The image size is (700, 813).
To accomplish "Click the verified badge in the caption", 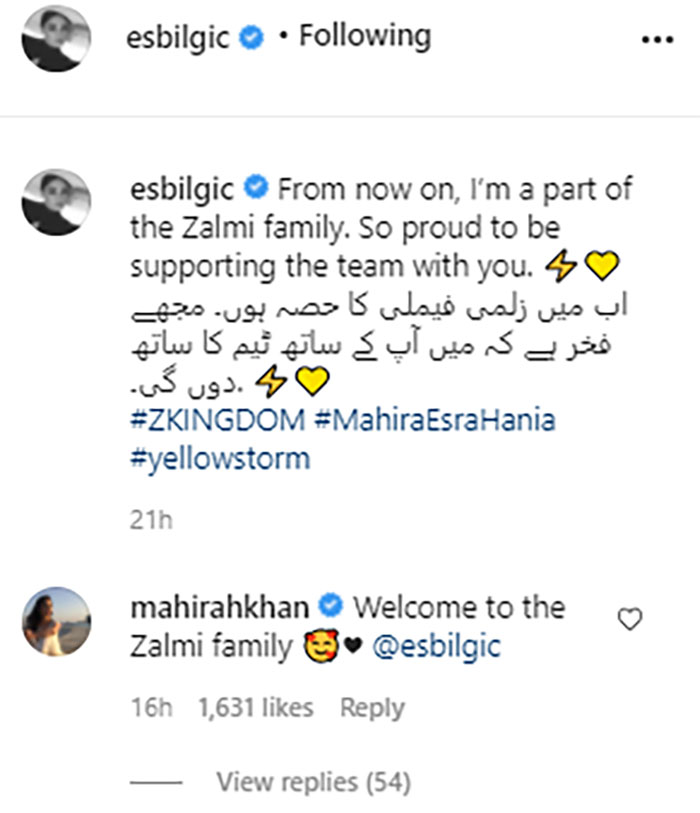I will point(256,189).
